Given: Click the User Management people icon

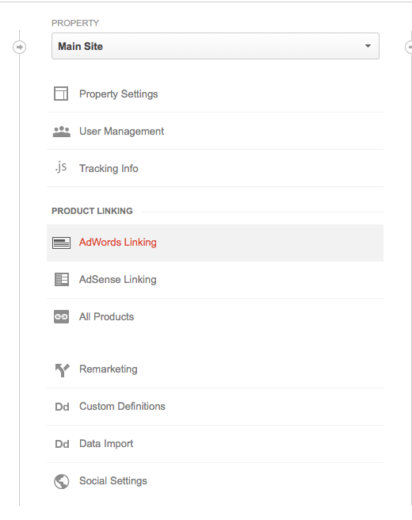Looking at the screenshot, I should [x=62, y=132].
